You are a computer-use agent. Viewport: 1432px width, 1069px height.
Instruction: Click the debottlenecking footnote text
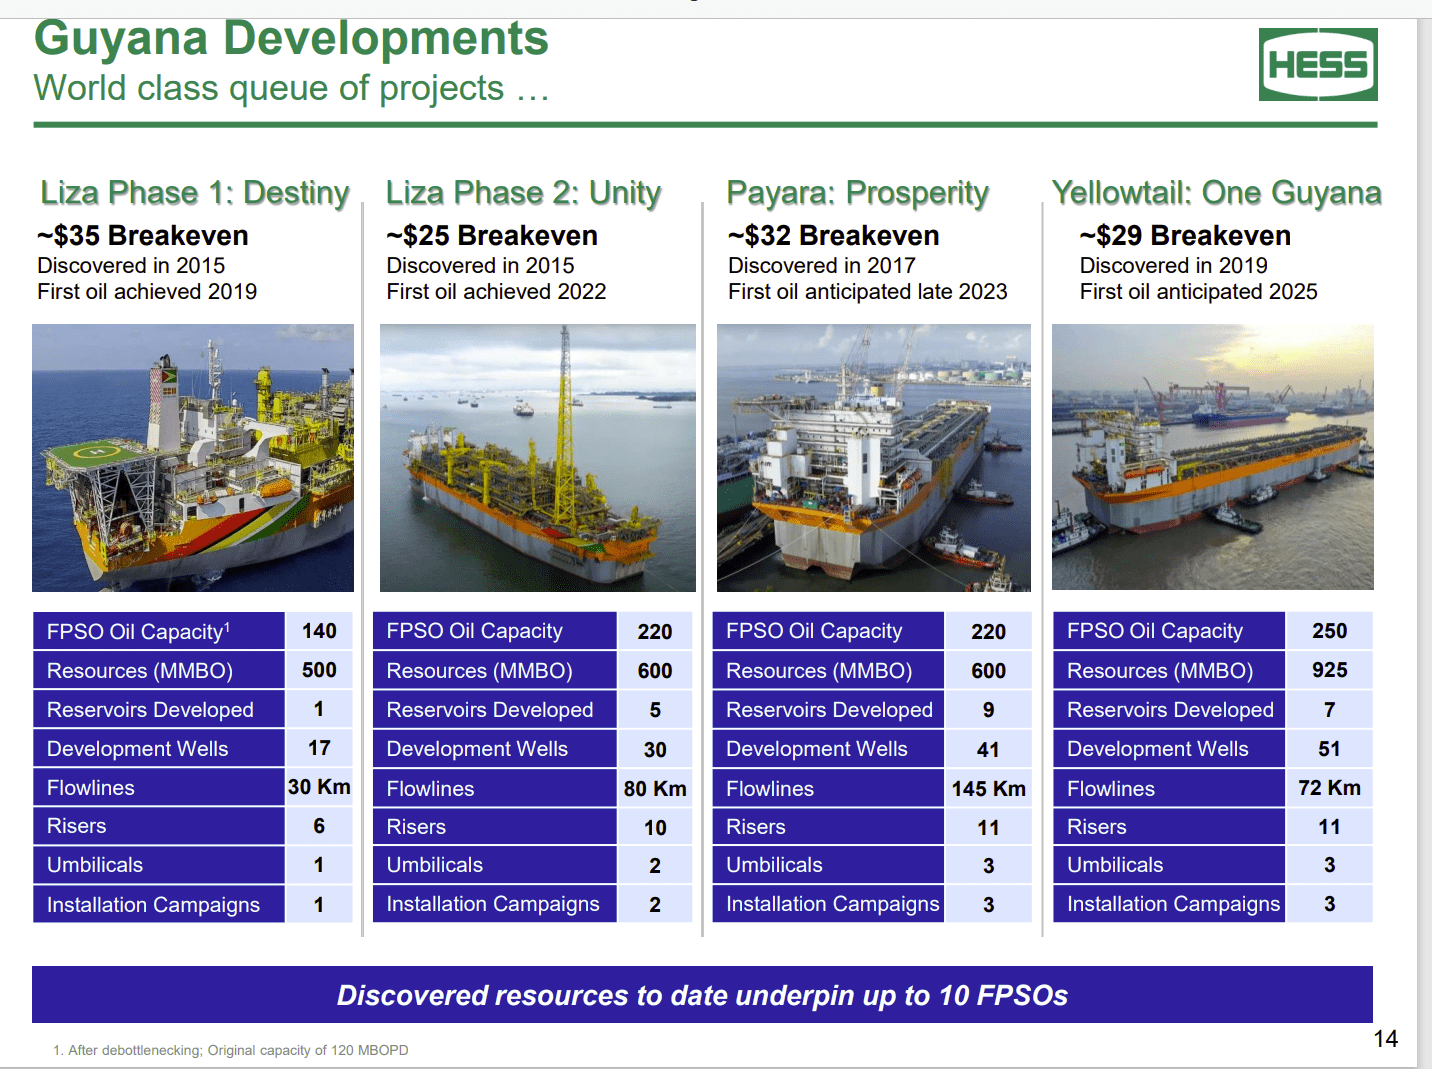coord(231,1050)
